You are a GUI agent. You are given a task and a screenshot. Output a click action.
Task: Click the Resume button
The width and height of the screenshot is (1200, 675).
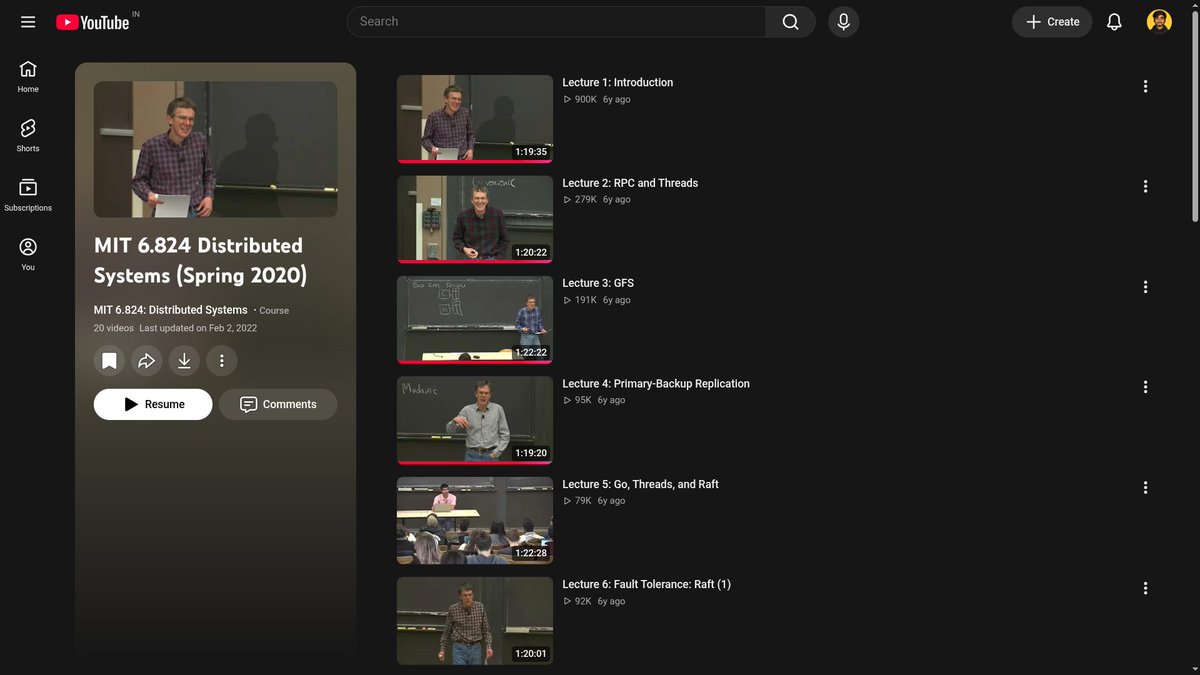click(153, 404)
